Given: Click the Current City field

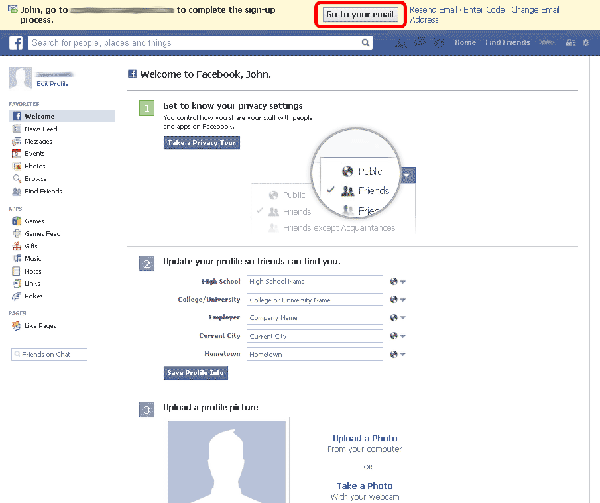Looking at the screenshot, I should click(x=315, y=336).
